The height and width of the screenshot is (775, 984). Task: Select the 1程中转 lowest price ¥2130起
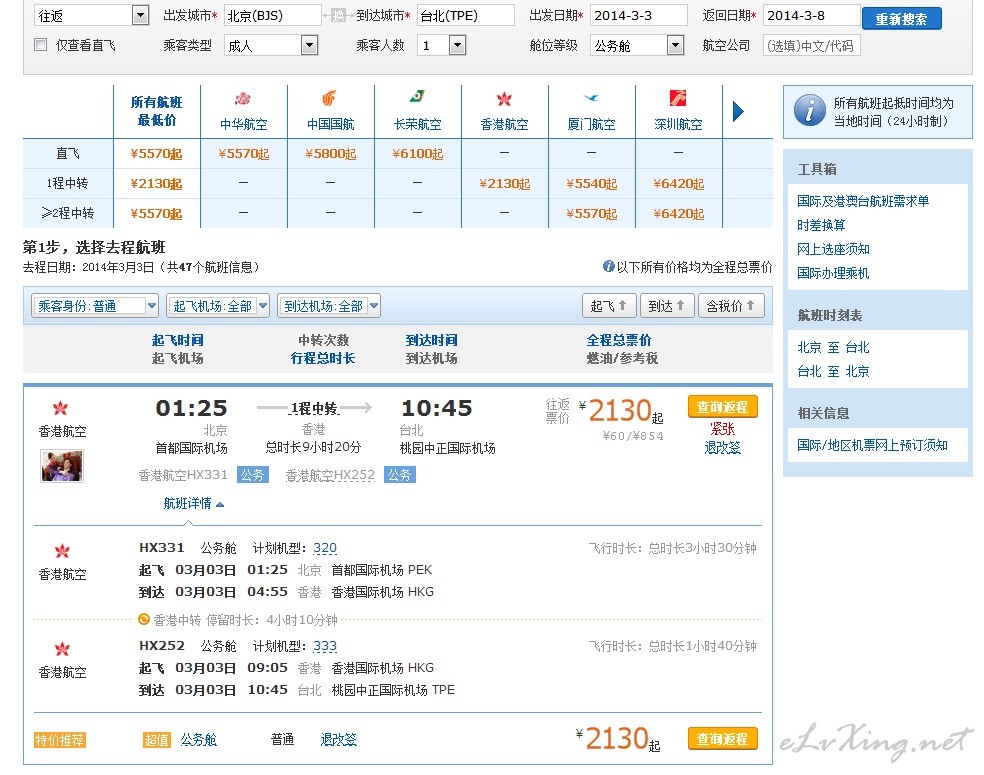(x=156, y=183)
